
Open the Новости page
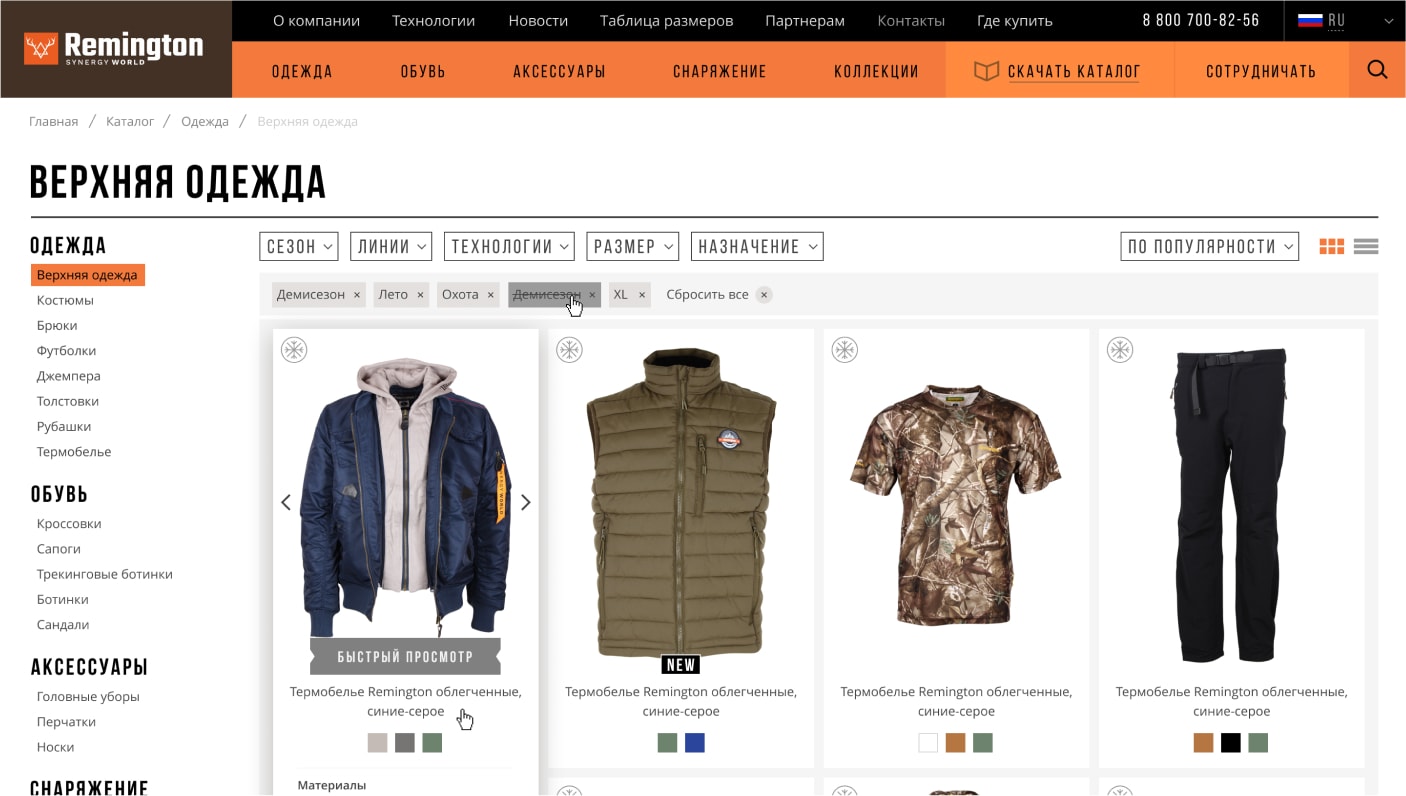[x=538, y=20]
